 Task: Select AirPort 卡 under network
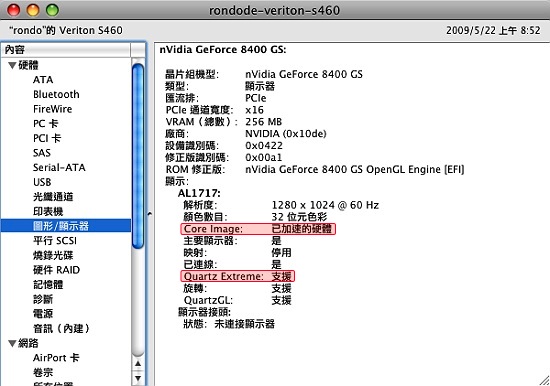(x=56, y=358)
